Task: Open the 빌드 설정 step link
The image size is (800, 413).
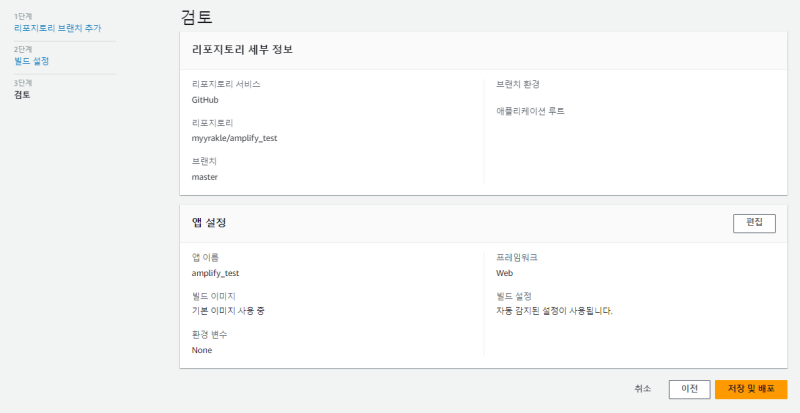Action: pyautogui.click(x=31, y=61)
